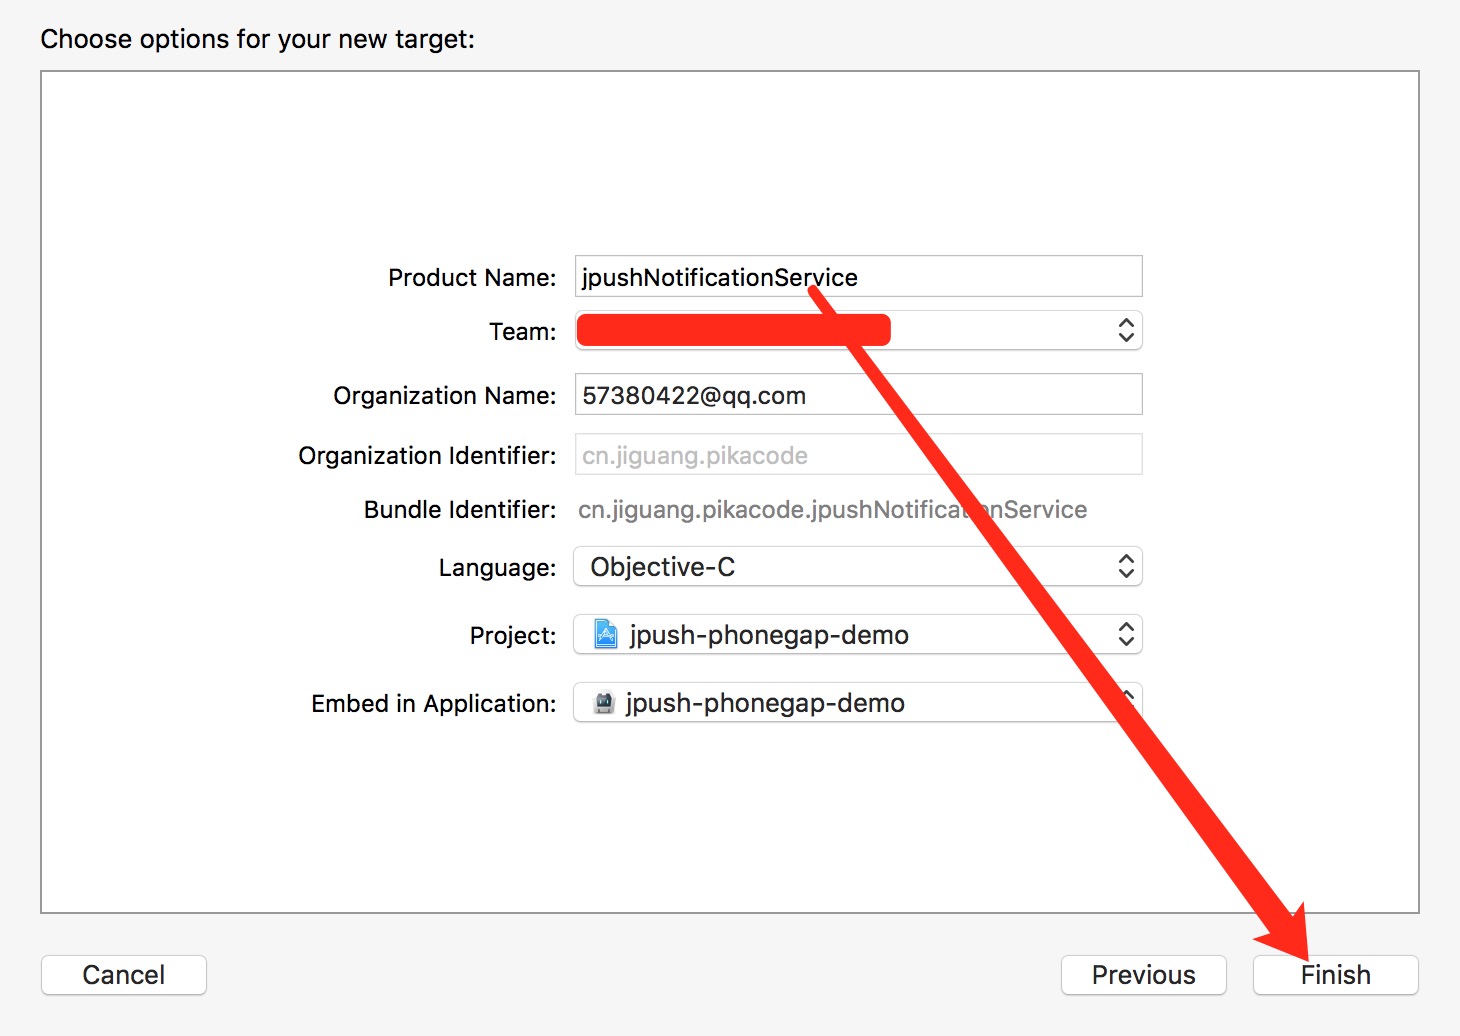
Task: Click the 'Choose options for your new target' heading
Action: 257,39
